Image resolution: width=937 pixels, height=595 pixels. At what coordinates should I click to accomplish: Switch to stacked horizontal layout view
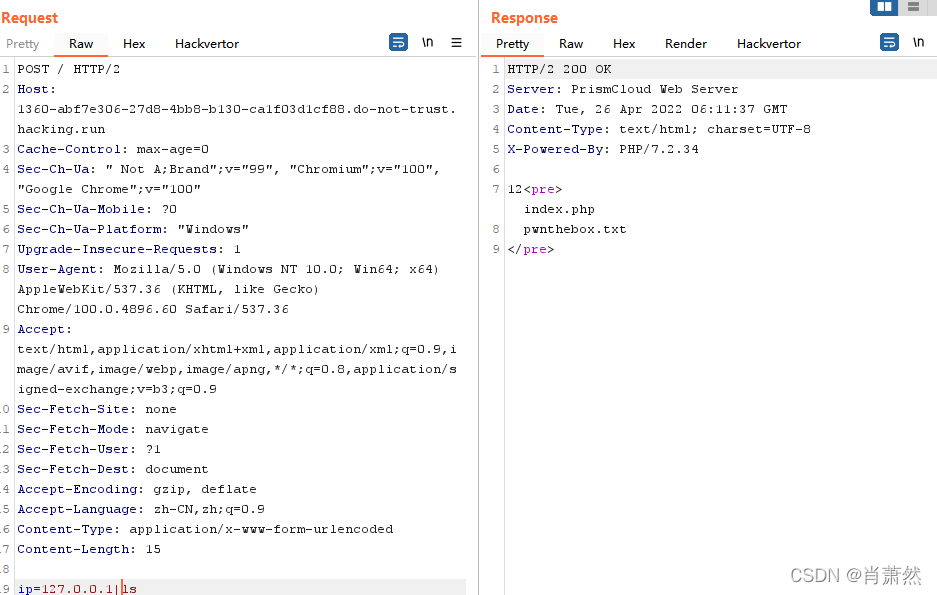(x=913, y=7)
